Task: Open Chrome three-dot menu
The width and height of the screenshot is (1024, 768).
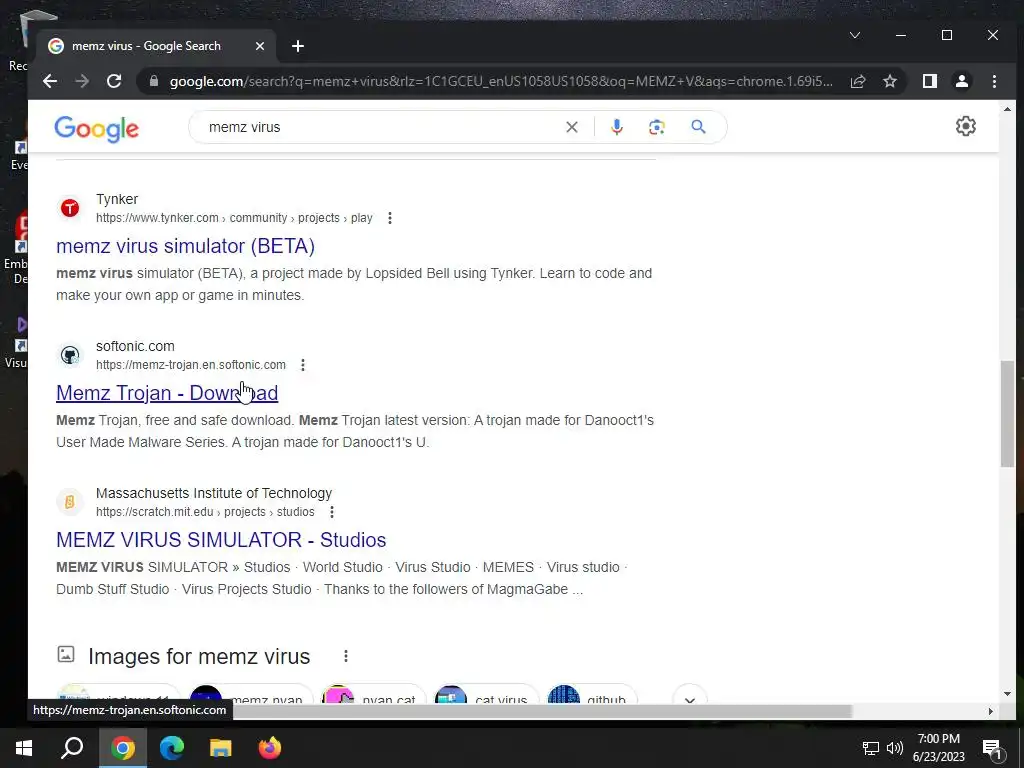Action: (994, 81)
